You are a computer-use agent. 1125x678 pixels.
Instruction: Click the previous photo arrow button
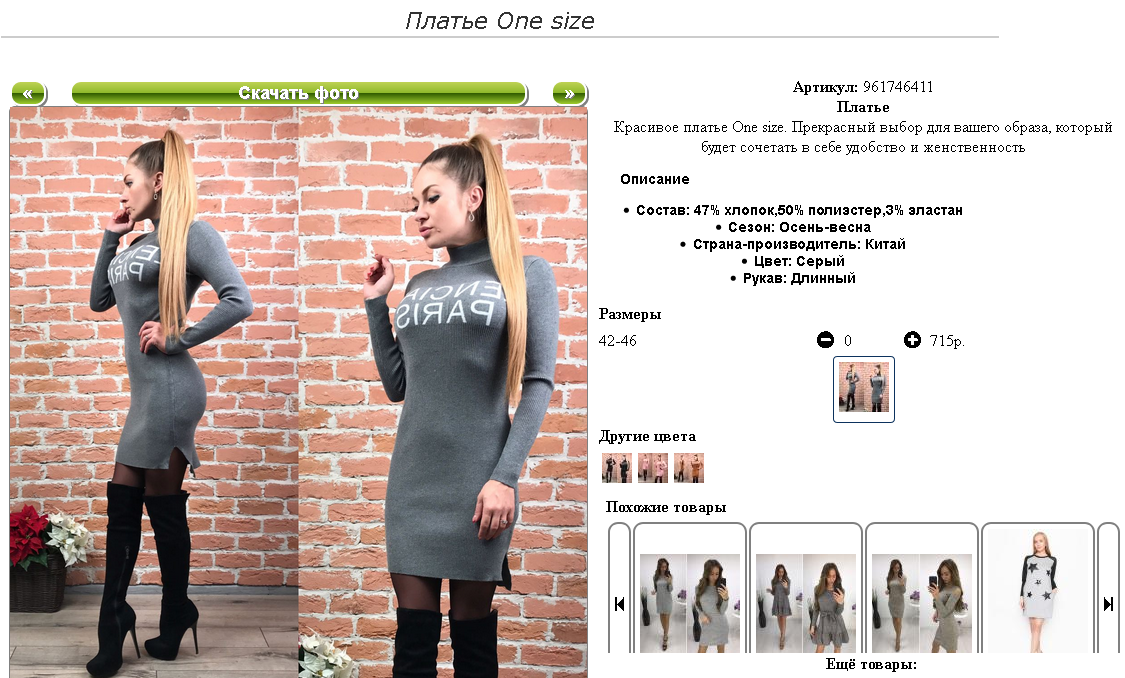pos(28,93)
